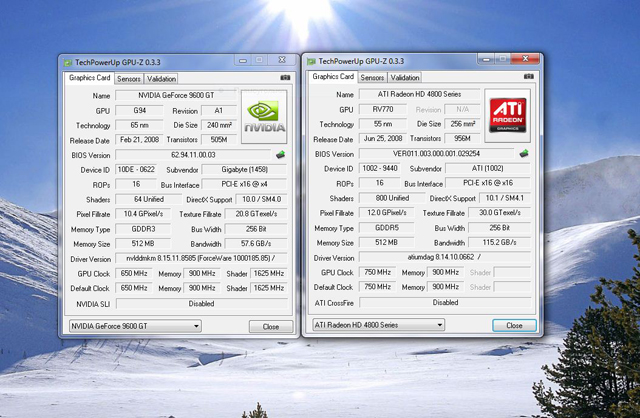Click the NVIDIA logo image
Image resolution: width=640 pixels, height=418 pixels.
click(x=263, y=112)
